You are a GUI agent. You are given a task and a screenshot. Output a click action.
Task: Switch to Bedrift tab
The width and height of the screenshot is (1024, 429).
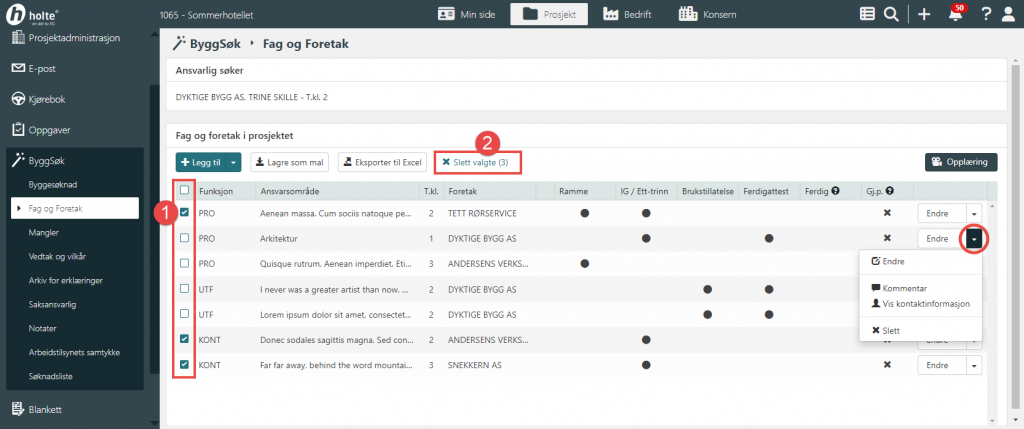(628, 14)
